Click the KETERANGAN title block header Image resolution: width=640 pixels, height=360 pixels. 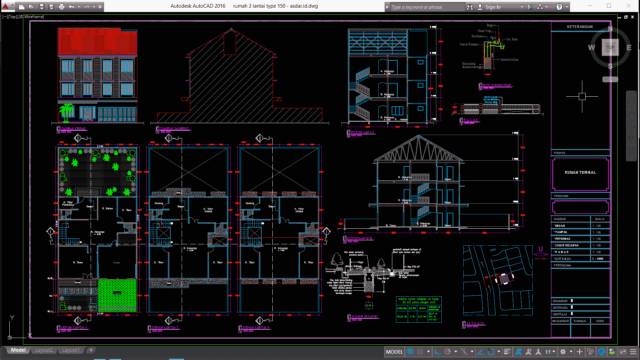(580, 27)
